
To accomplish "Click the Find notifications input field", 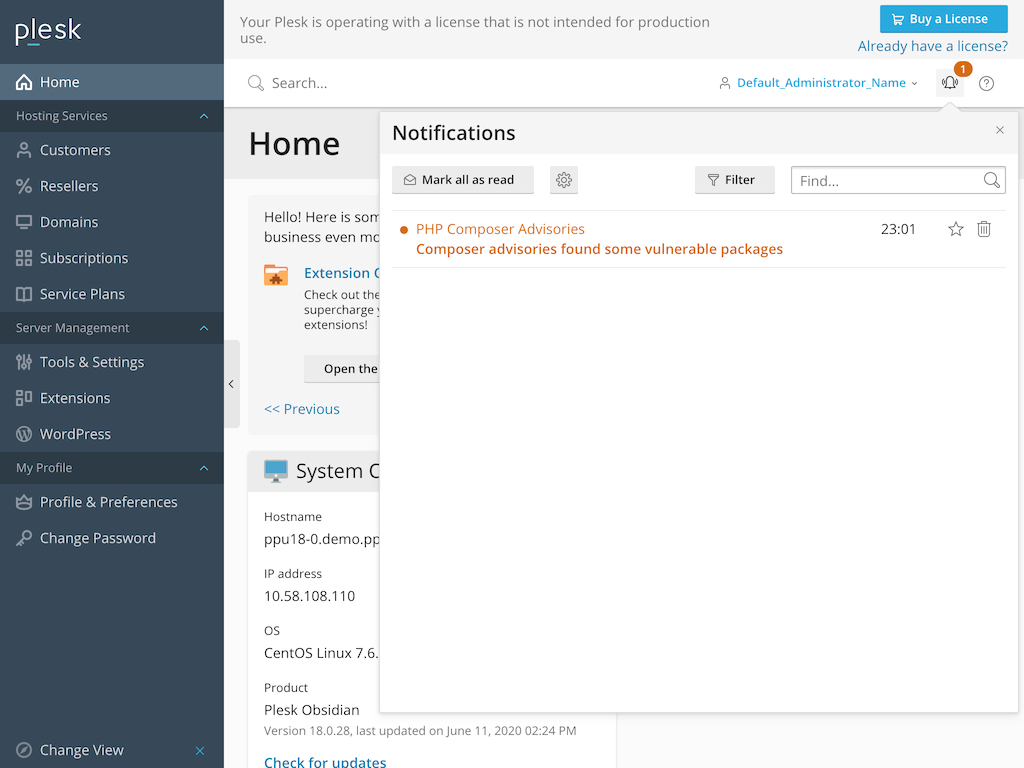I will click(x=885, y=180).
